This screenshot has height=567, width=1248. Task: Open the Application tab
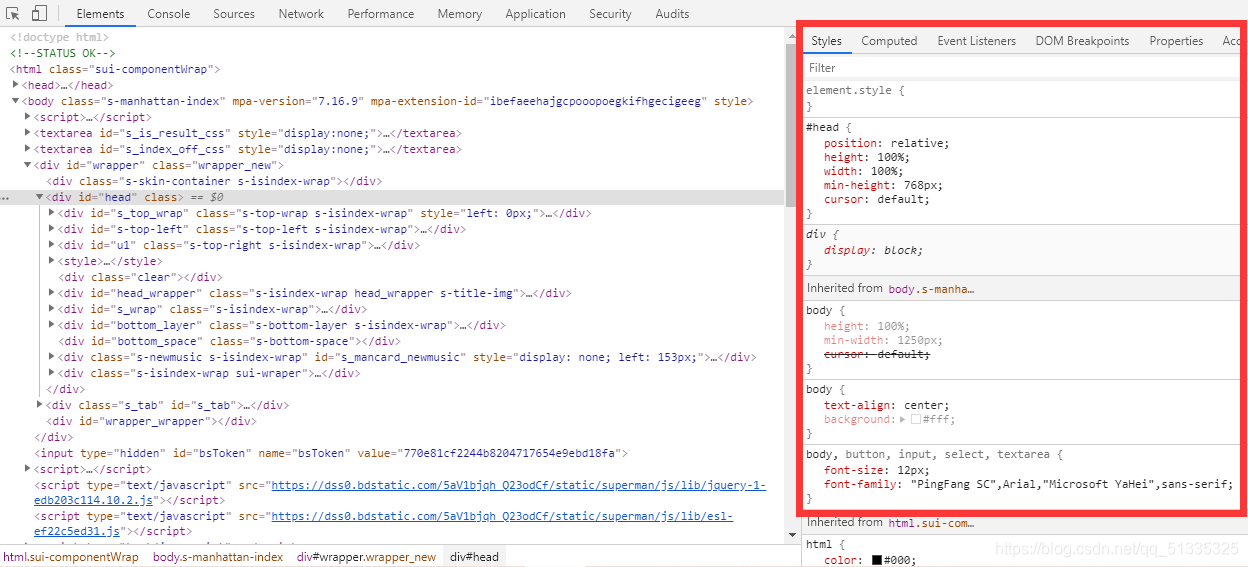535,14
